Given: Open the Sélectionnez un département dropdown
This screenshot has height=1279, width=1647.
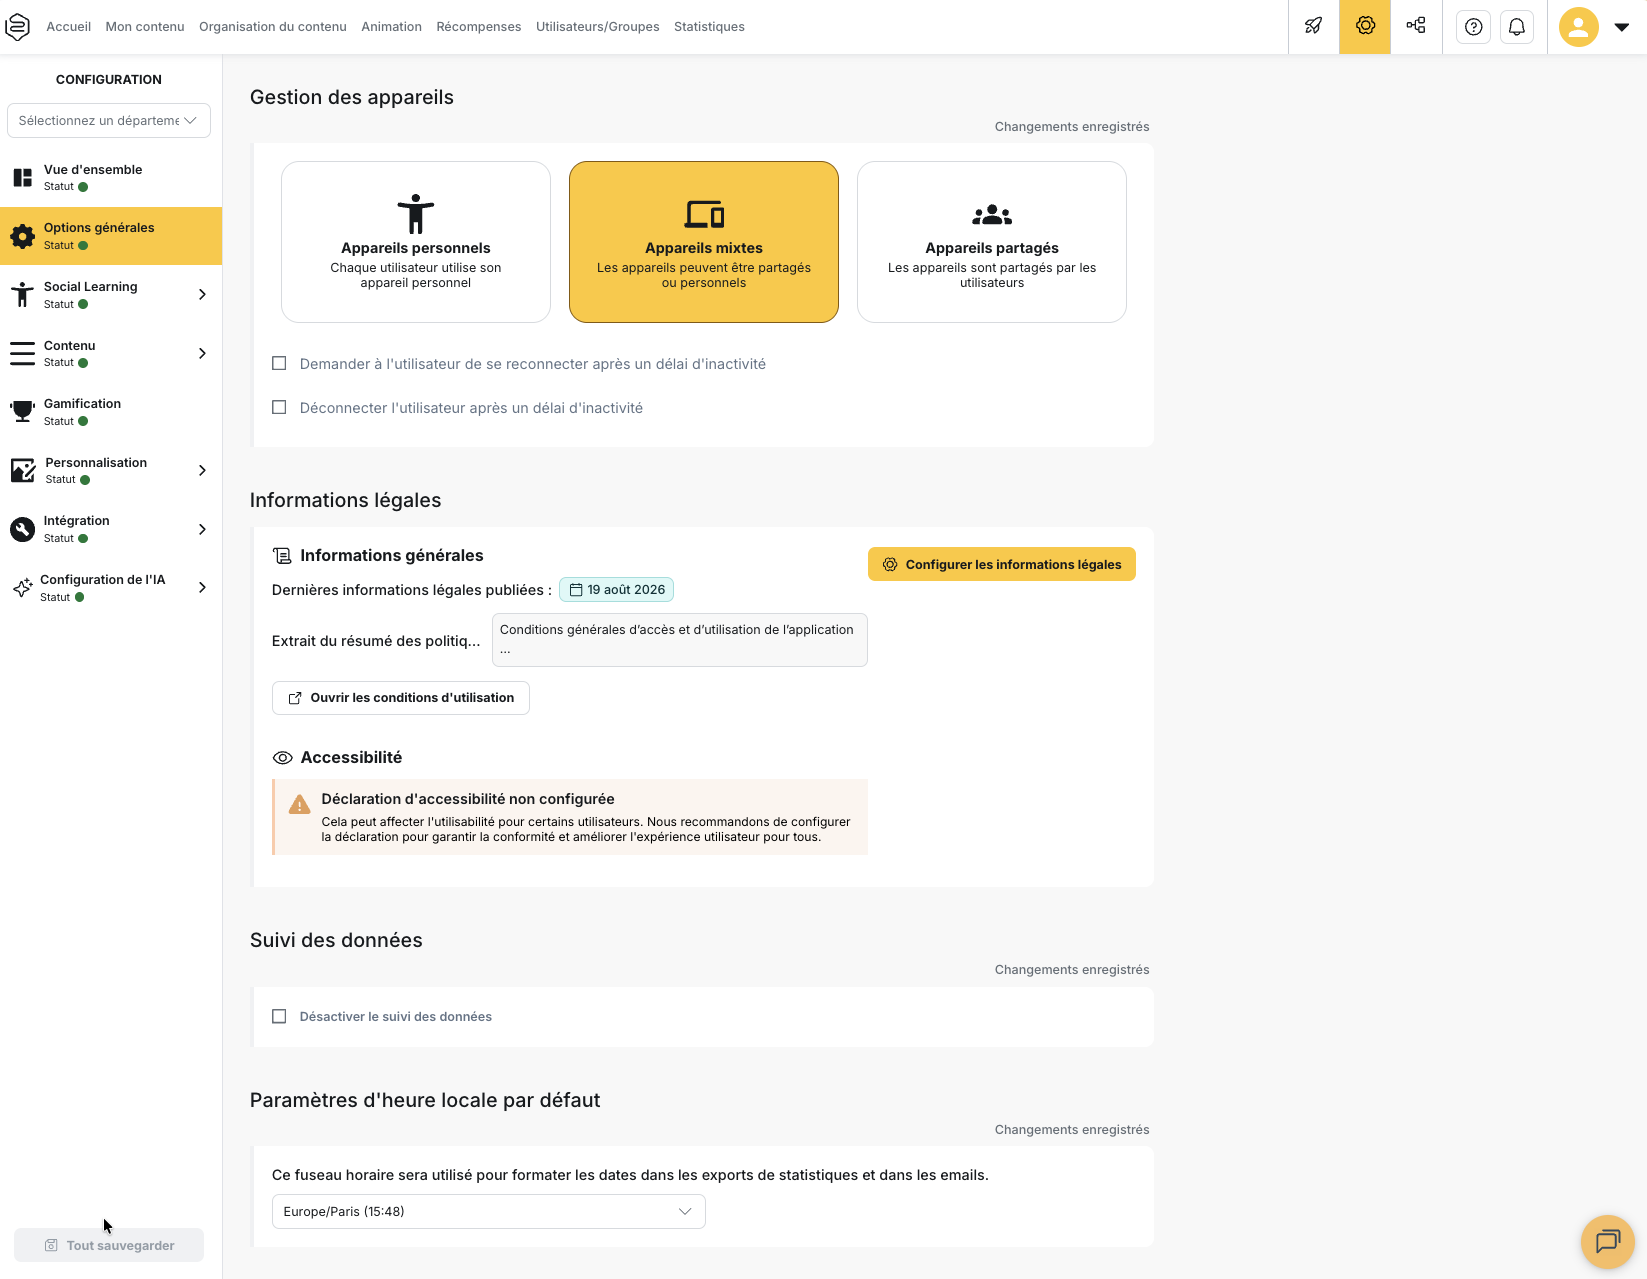Looking at the screenshot, I should 109,121.
